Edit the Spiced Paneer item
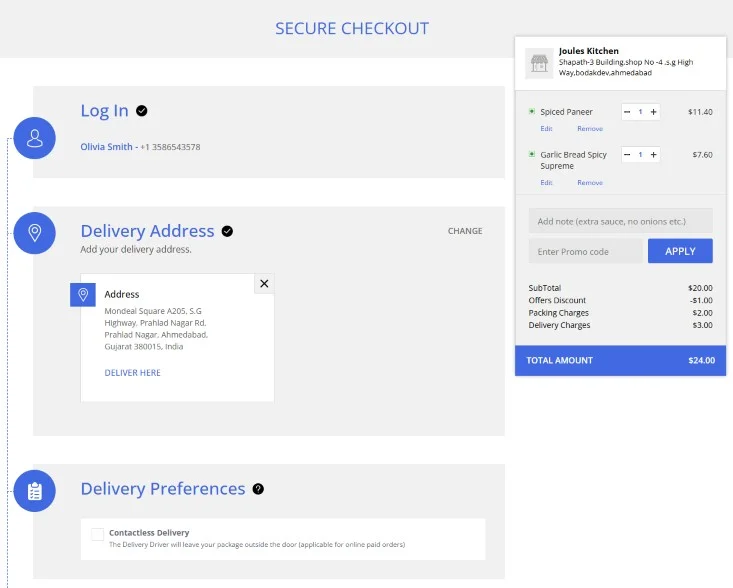Image resolution: width=733 pixels, height=588 pixels. (x=546, y=129)
